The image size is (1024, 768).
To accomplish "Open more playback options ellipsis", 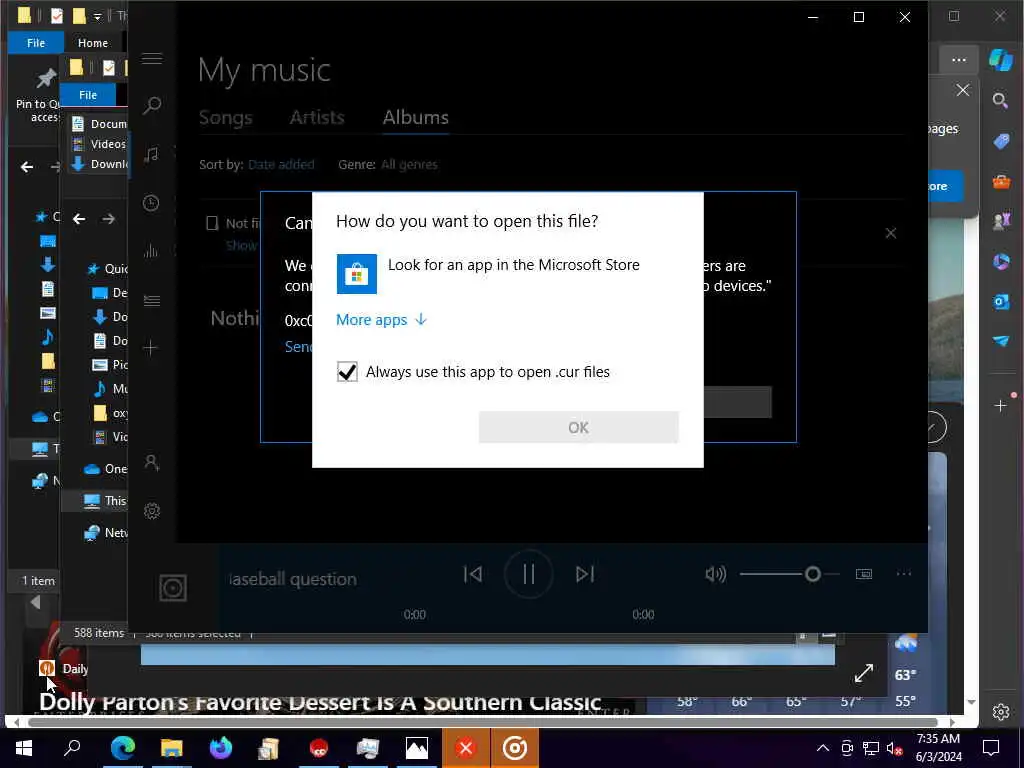I will coord(904,574).
